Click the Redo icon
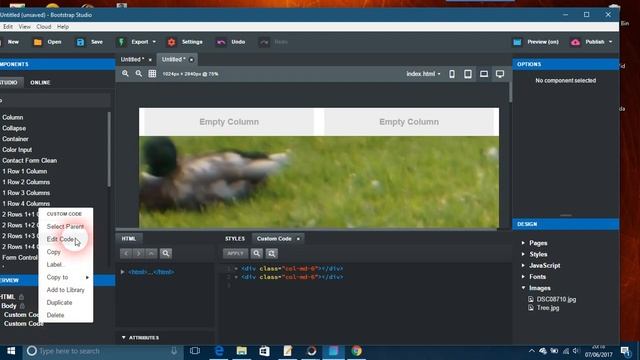Viewport: 640px width, 360px height. [x=264, y=42]
